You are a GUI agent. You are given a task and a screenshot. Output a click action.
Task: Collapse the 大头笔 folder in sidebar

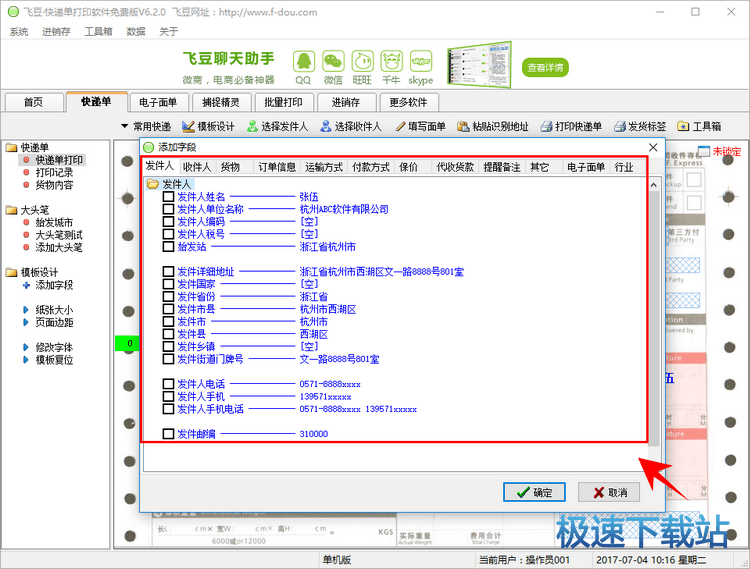coord(11,210)
